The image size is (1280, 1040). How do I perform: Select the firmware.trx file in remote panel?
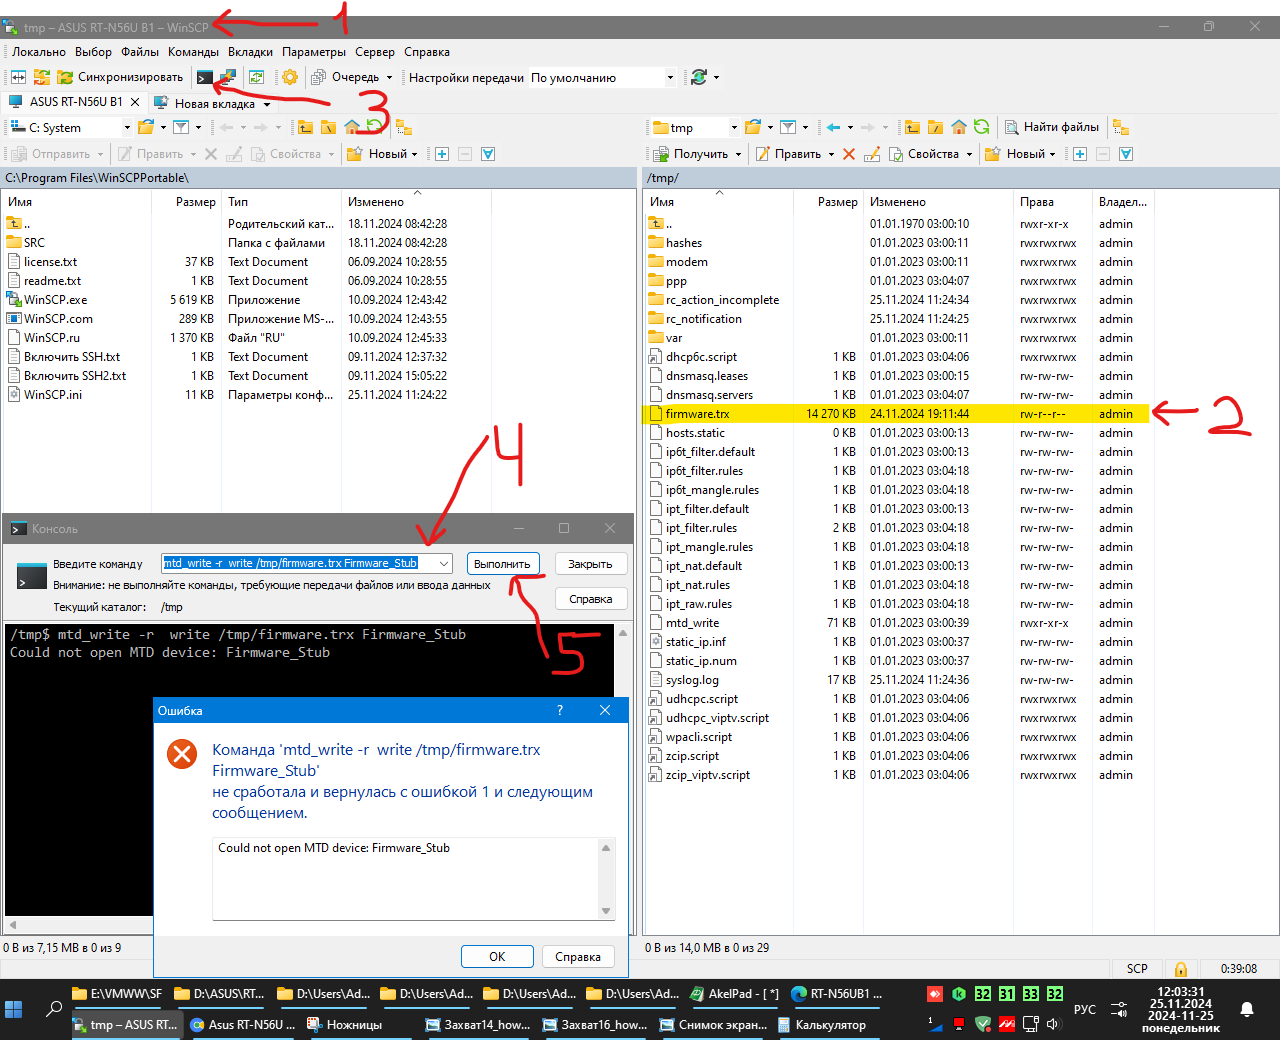point(697,414)
